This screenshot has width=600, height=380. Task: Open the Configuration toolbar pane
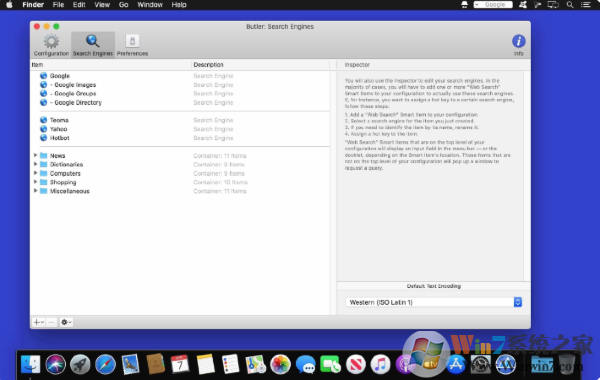[x=51, y=45]
